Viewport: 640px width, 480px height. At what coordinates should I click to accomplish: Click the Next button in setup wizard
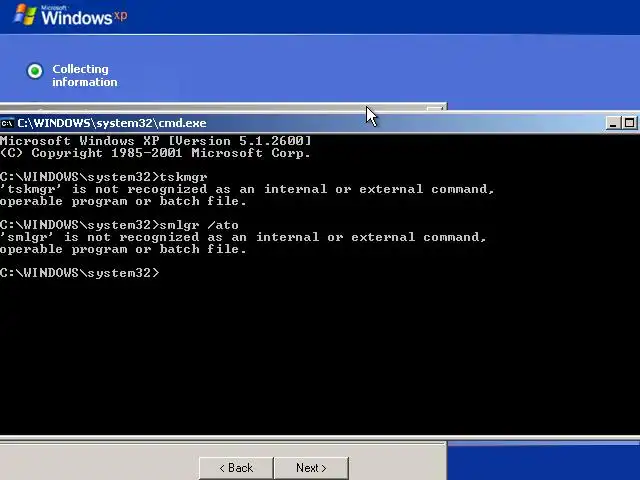click(x=311, y=468)
